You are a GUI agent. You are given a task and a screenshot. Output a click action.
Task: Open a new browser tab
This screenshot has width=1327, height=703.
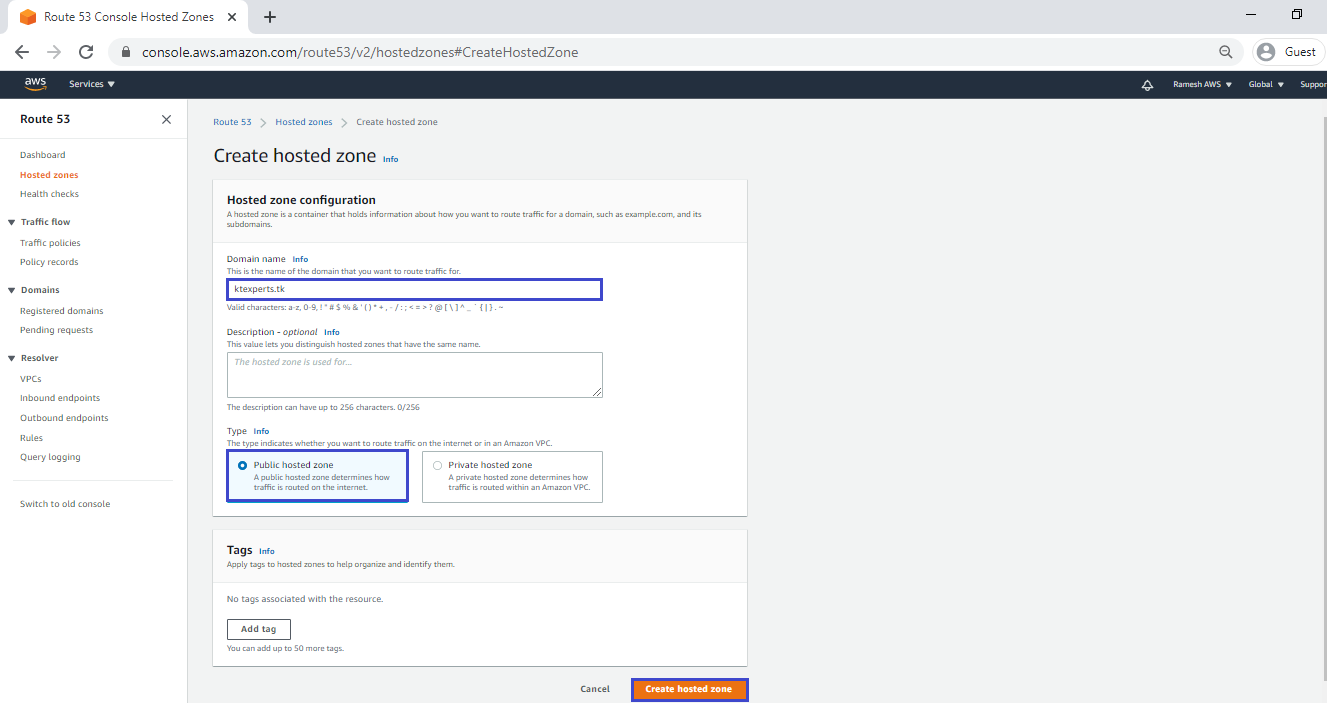coord(270,17)
